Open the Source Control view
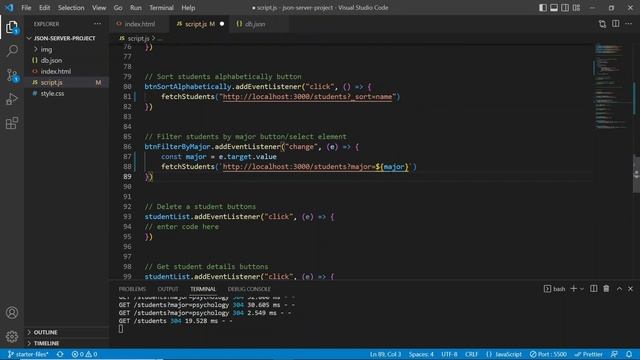Image resolution: width=640 pixels, height=360 pixels. pos(12,75)
